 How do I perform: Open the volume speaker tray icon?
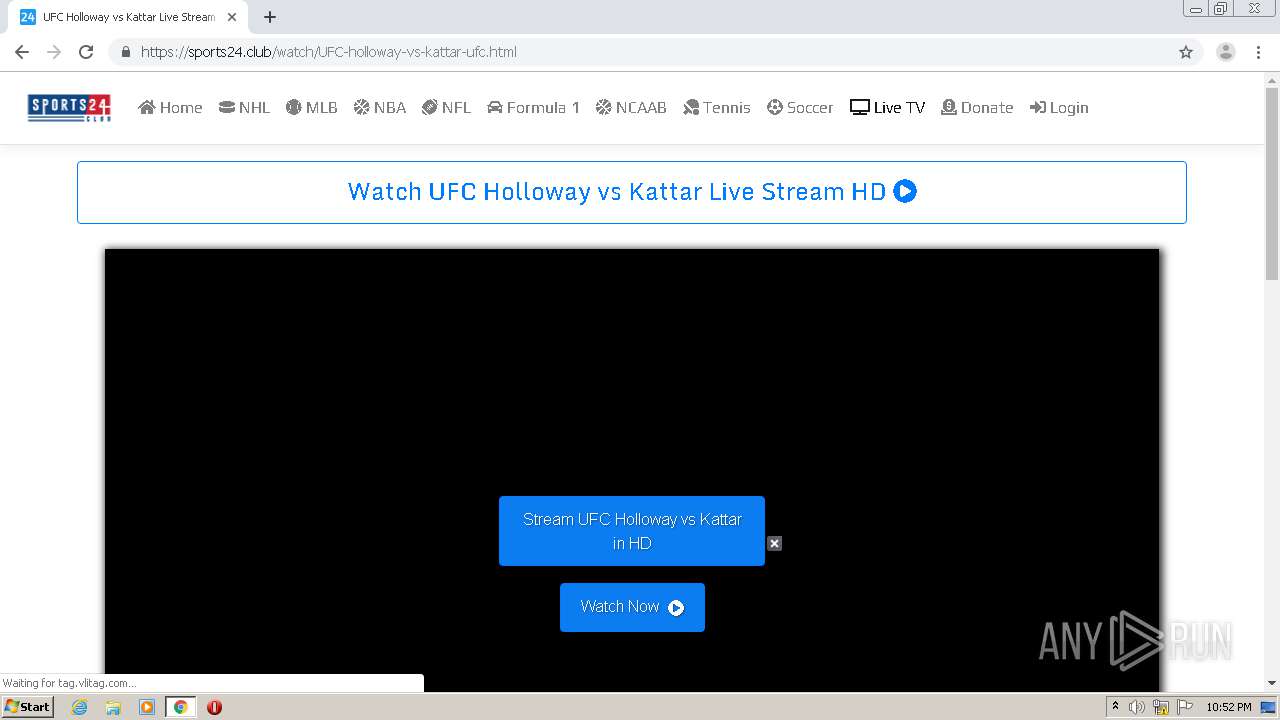(x=1137, y=707)
